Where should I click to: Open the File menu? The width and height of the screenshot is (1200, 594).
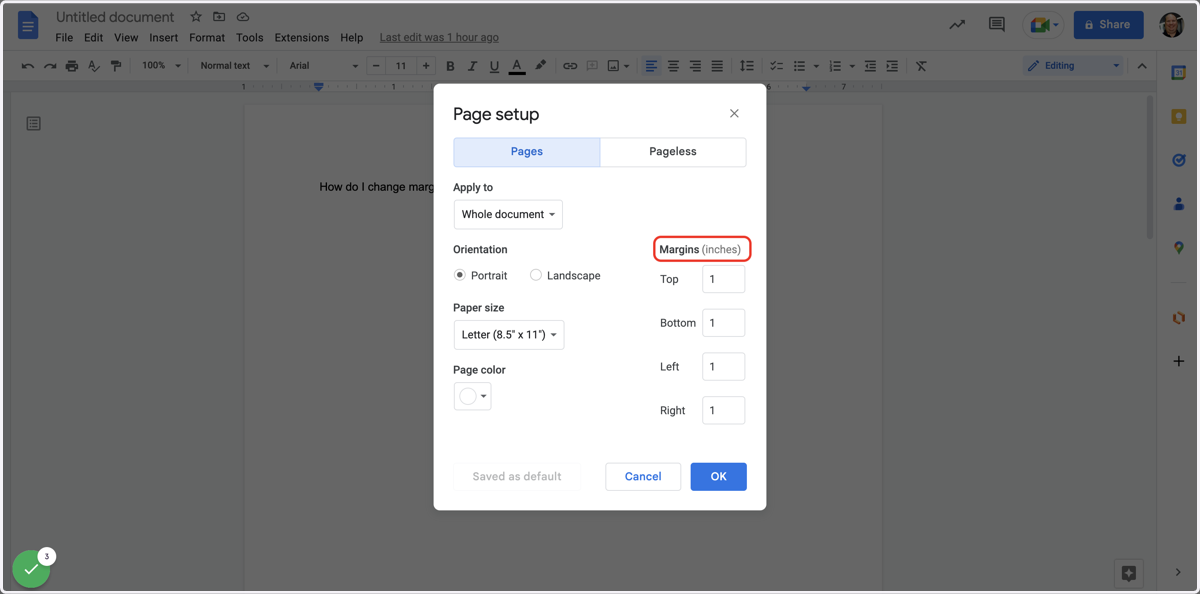(x=64, y=38)
